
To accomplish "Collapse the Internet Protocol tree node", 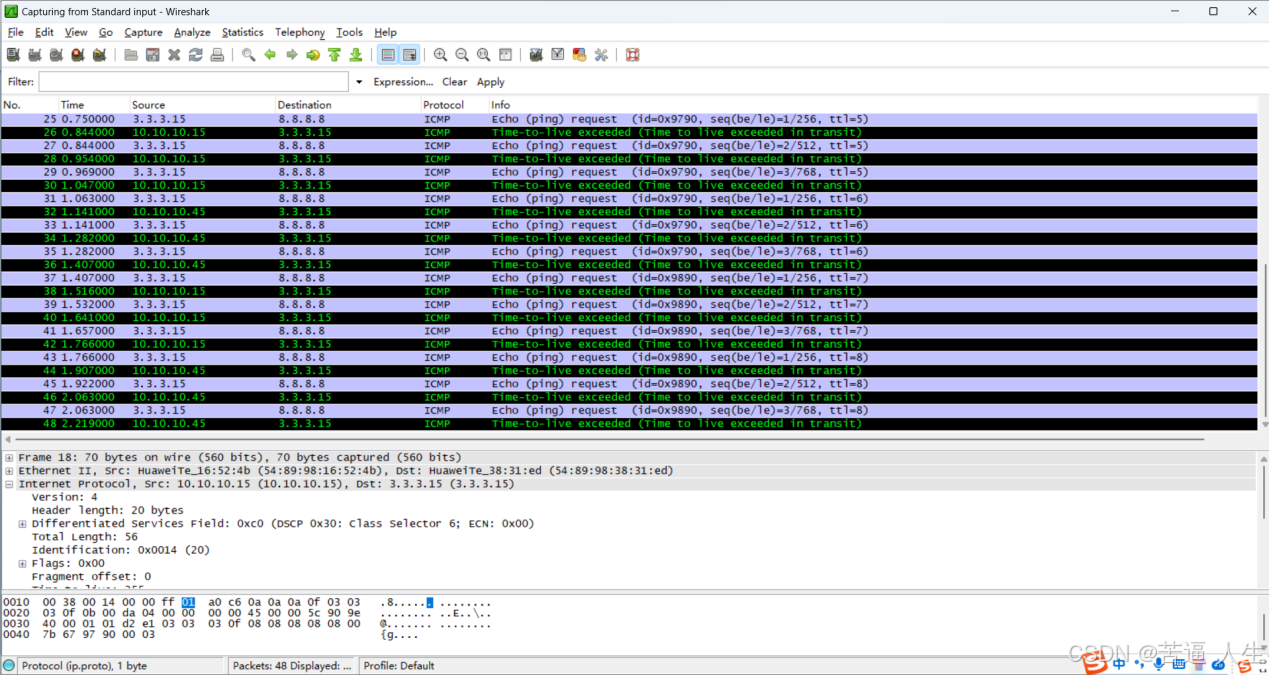I will pyautogui.click(x=9, y=484).
